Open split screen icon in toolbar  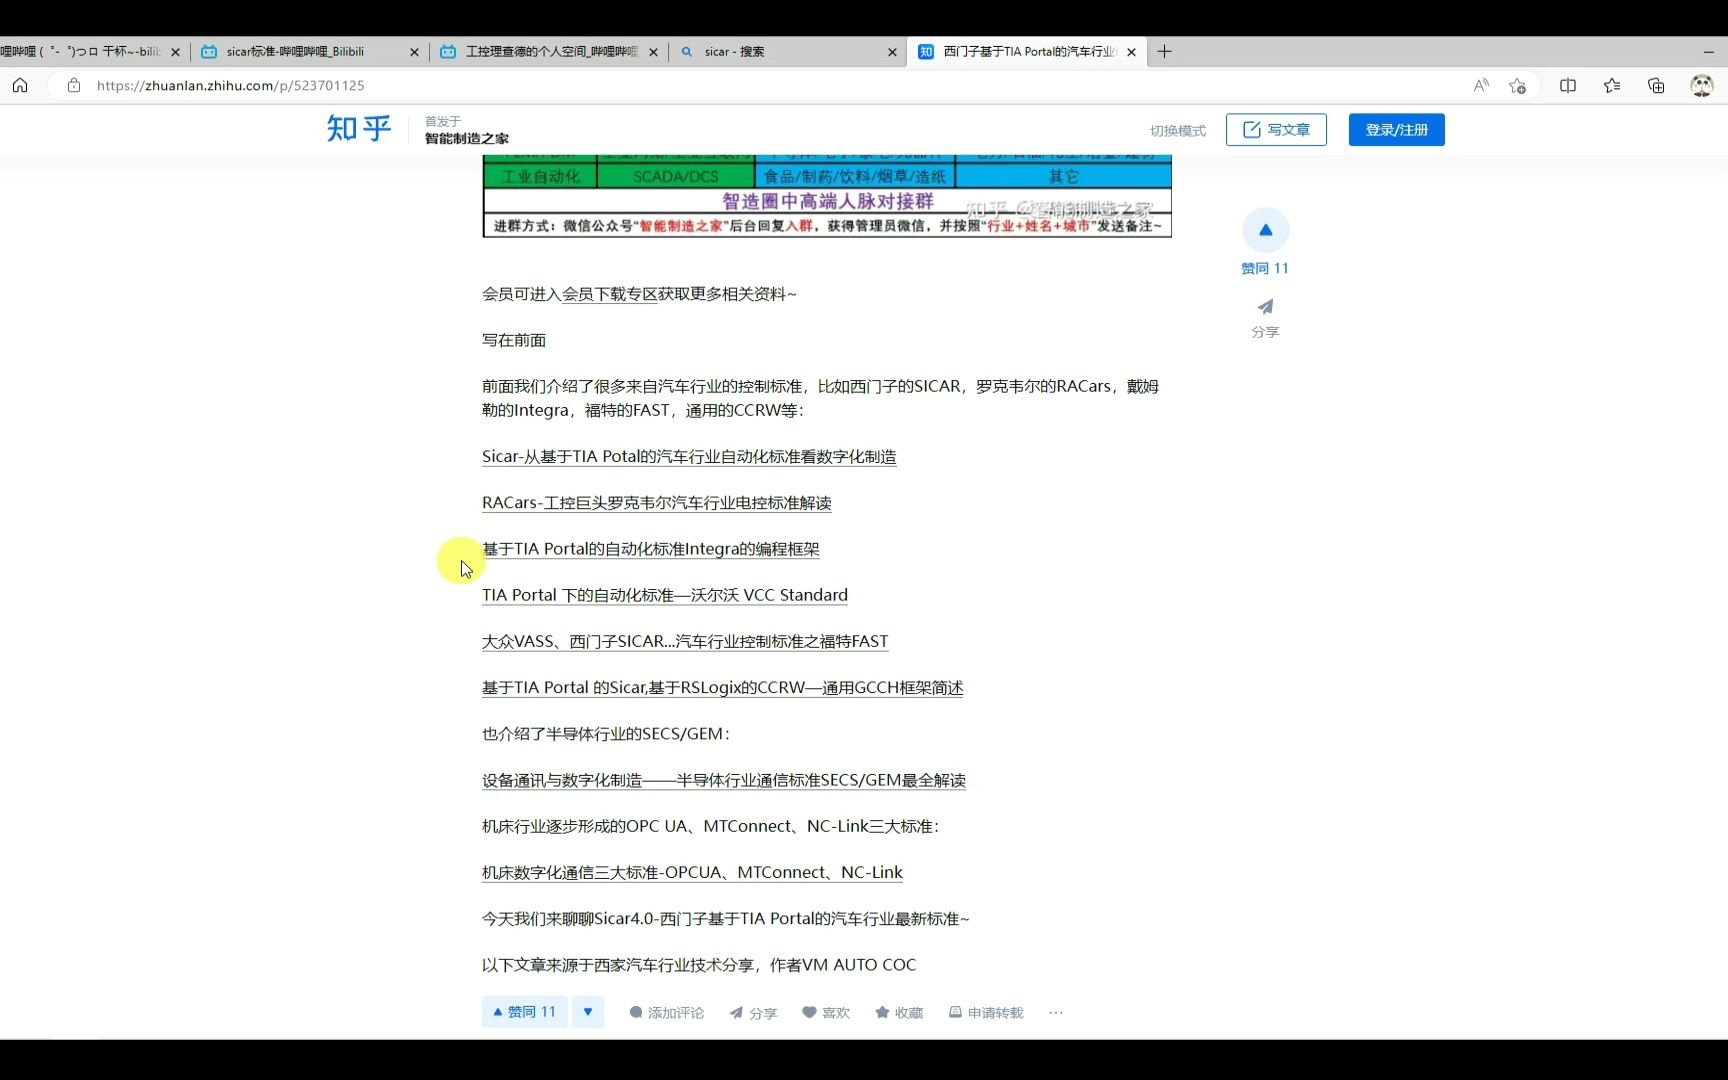pyautogui.click(x=1568, y=85)
